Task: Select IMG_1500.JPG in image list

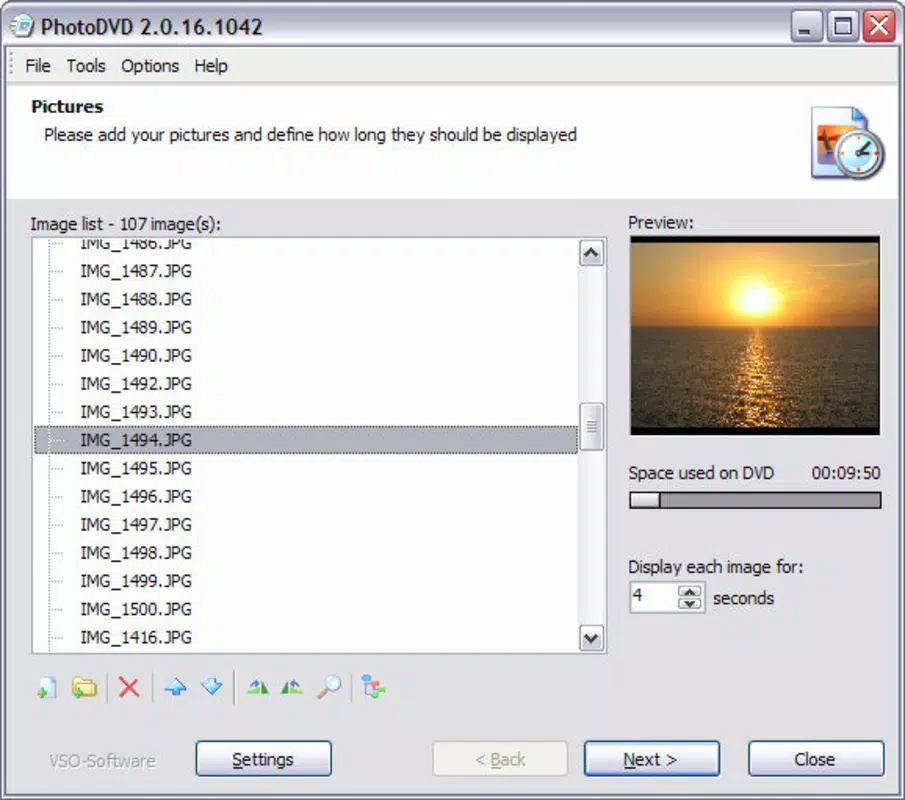Action: coord(136,610)
